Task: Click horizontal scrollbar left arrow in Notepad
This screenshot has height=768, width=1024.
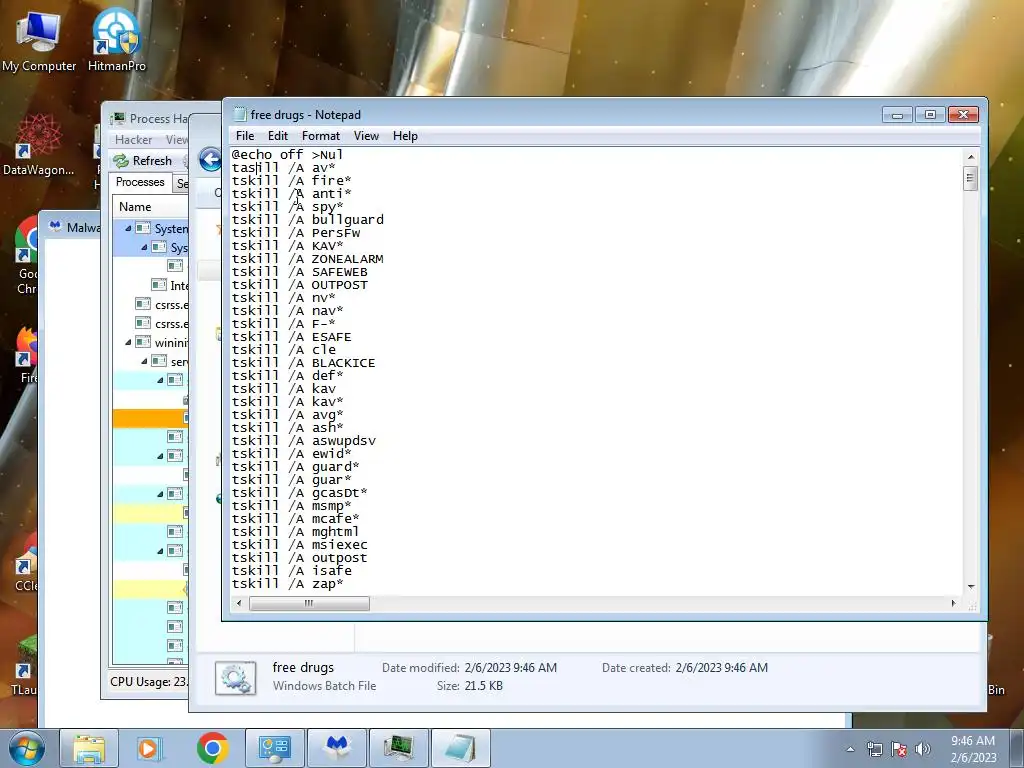Action: (x=239, y=603)
